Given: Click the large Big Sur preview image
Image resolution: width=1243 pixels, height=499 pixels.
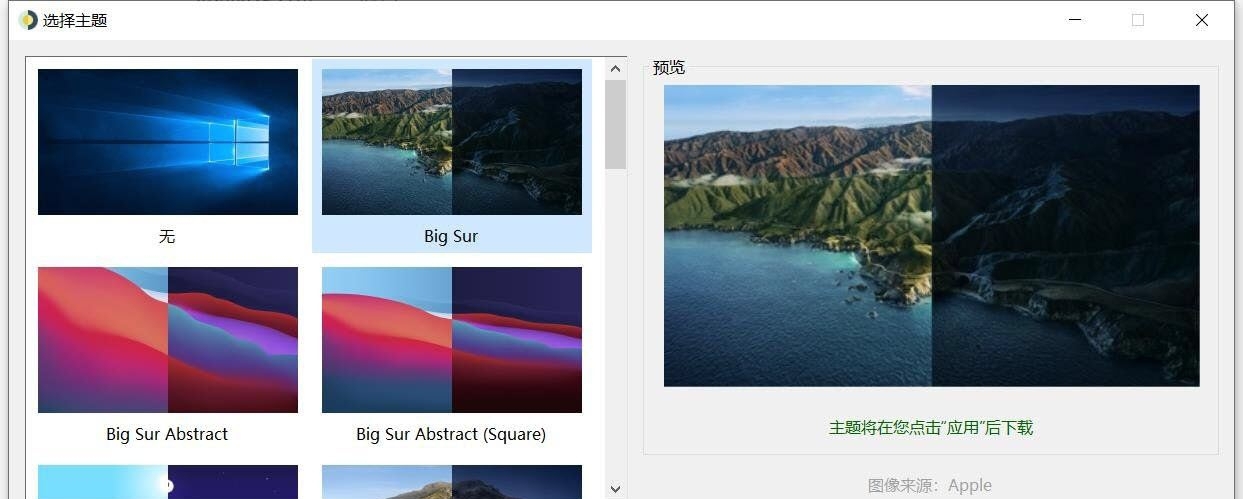Looking at the screenshot, I should 931,236.
